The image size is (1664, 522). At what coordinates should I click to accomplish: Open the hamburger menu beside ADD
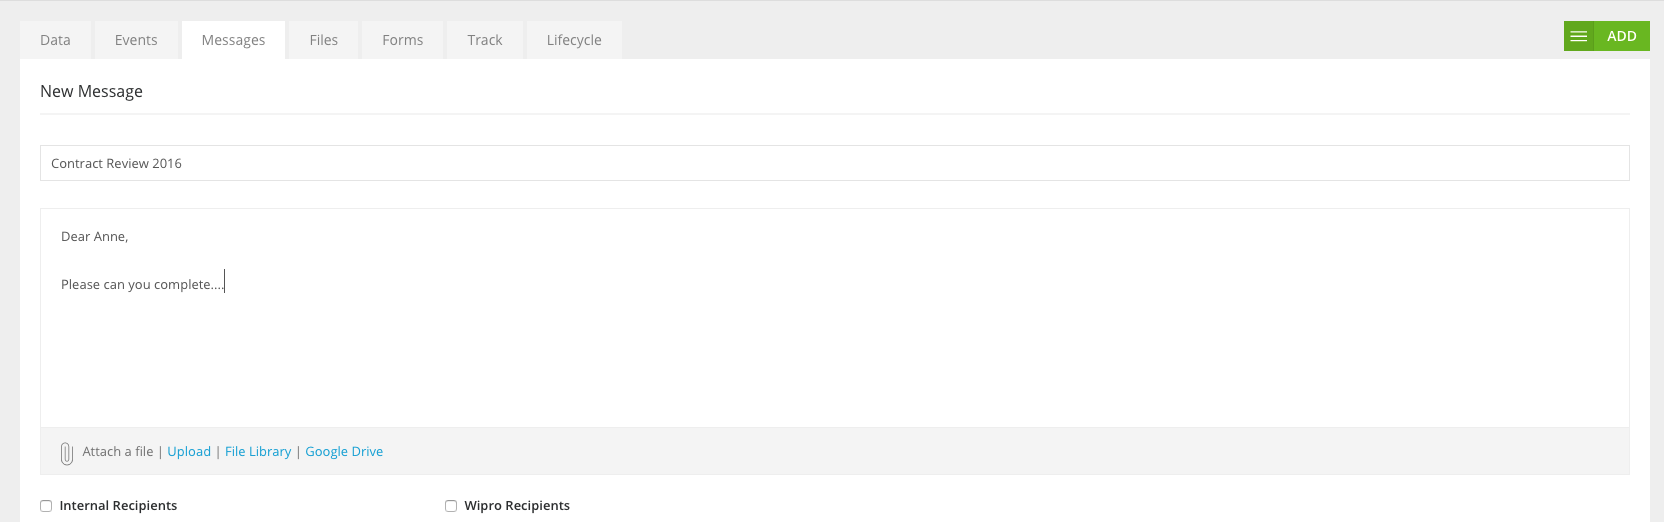click(x=1579, y=36)
